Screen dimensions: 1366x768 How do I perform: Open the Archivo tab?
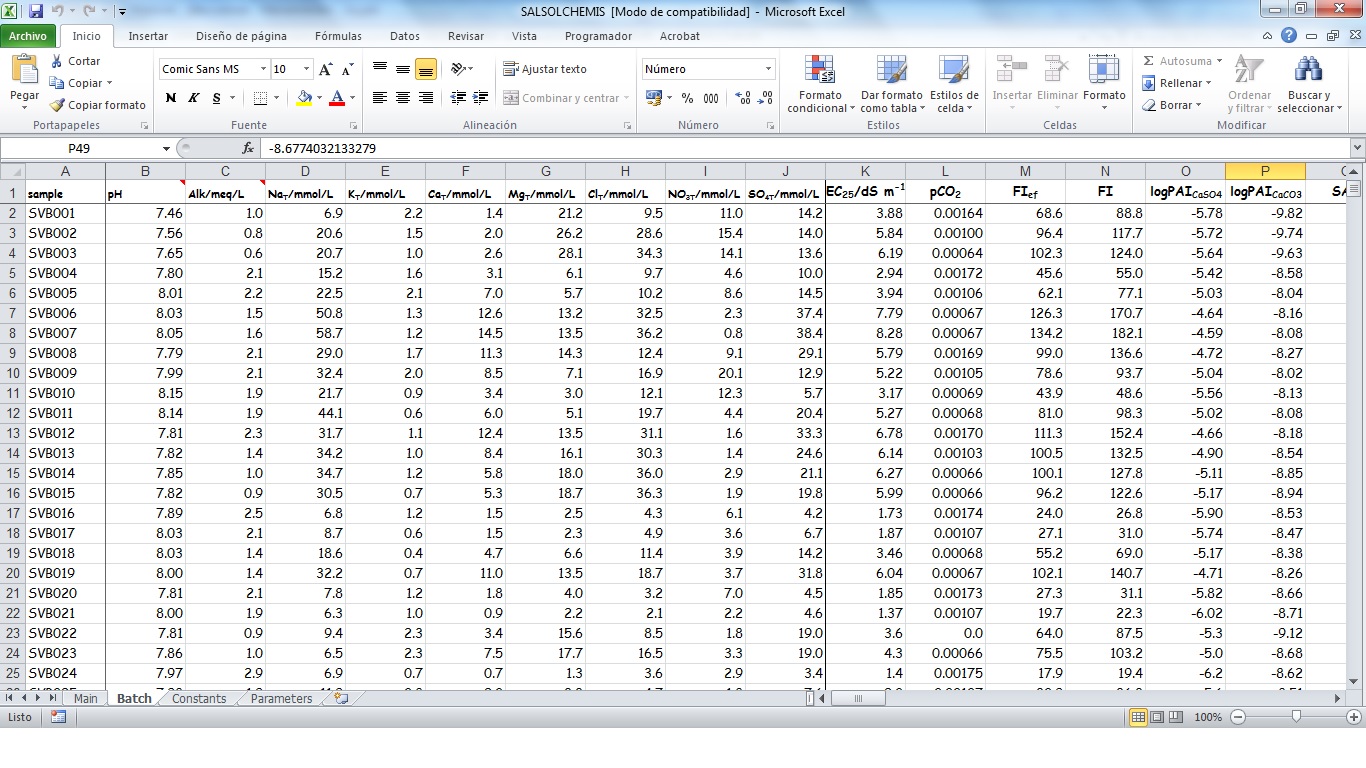(x=28, y=36)
